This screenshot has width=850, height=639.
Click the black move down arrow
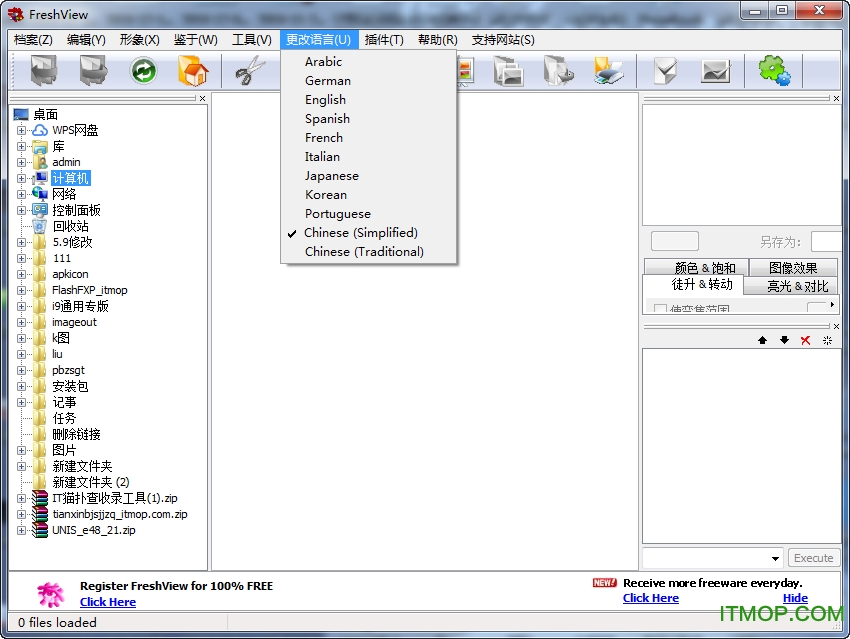[x=784, y=341]
